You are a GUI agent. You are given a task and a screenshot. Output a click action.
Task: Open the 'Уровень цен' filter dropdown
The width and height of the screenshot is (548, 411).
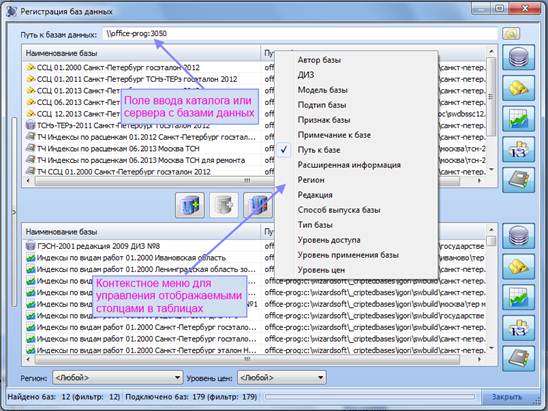282,377
